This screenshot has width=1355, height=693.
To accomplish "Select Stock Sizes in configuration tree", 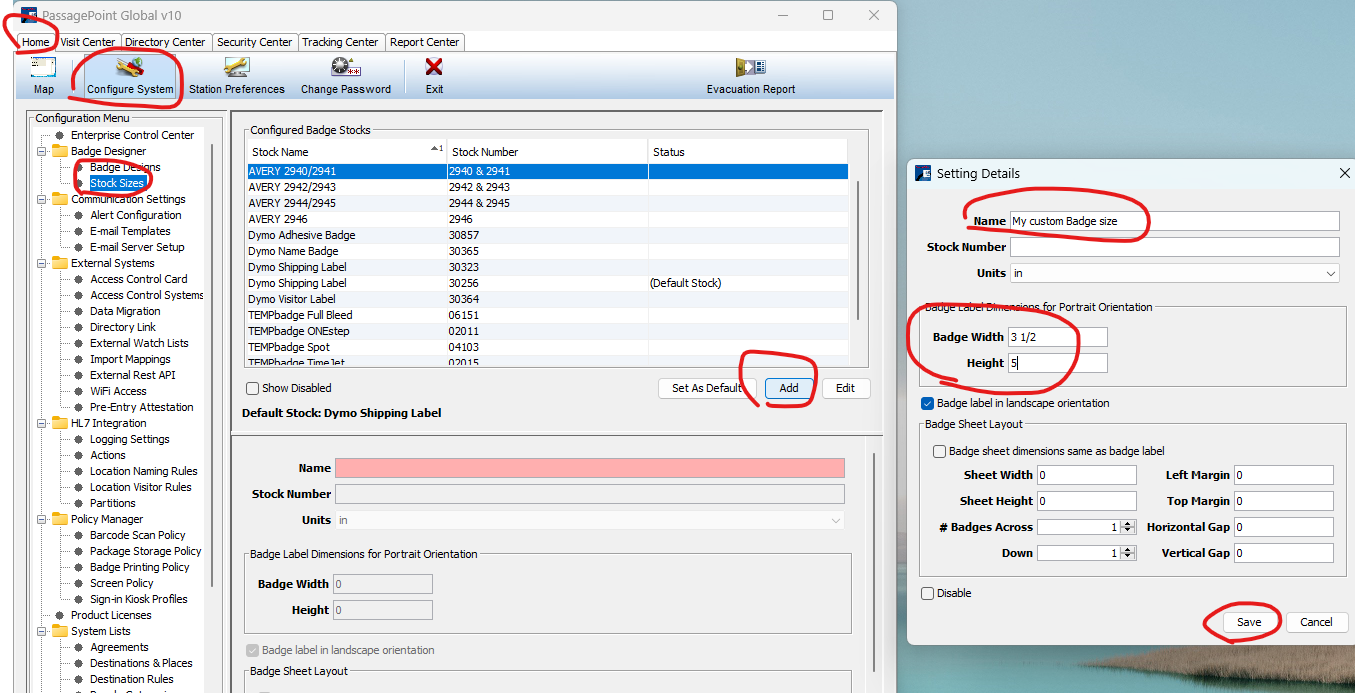I will coord(117,183).
